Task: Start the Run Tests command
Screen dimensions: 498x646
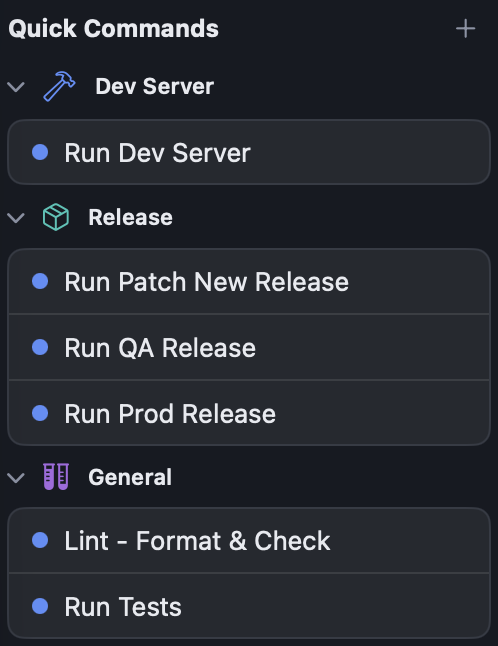Action: pos(249,606)
